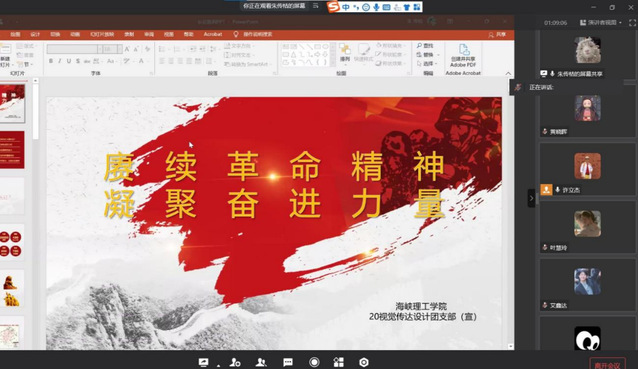This screenshot has height=369, width=638.
Task: Open meeting settings hexagon icon
Action: tap(364, 362)
